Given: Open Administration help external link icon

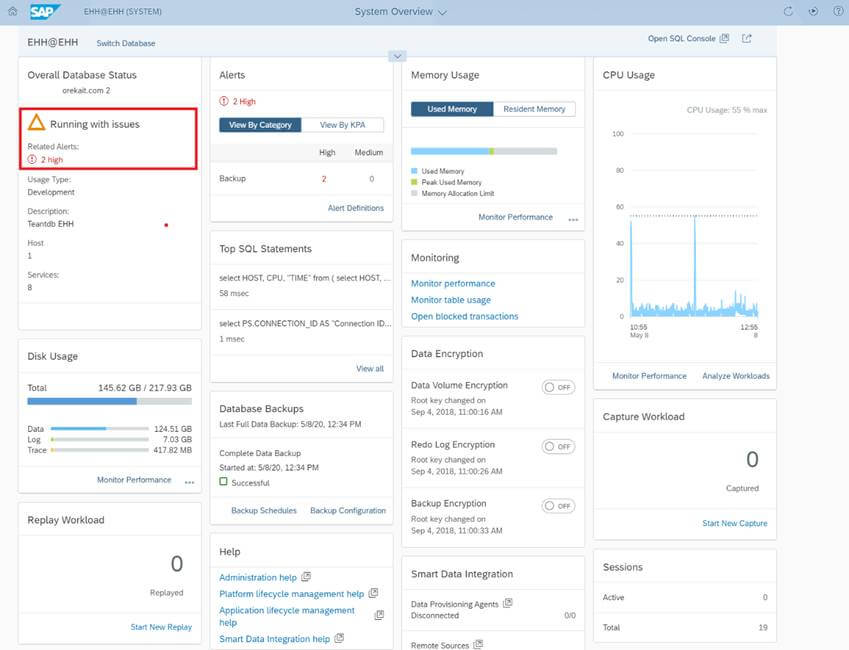Looking at the screenshot, I should 306,577.
